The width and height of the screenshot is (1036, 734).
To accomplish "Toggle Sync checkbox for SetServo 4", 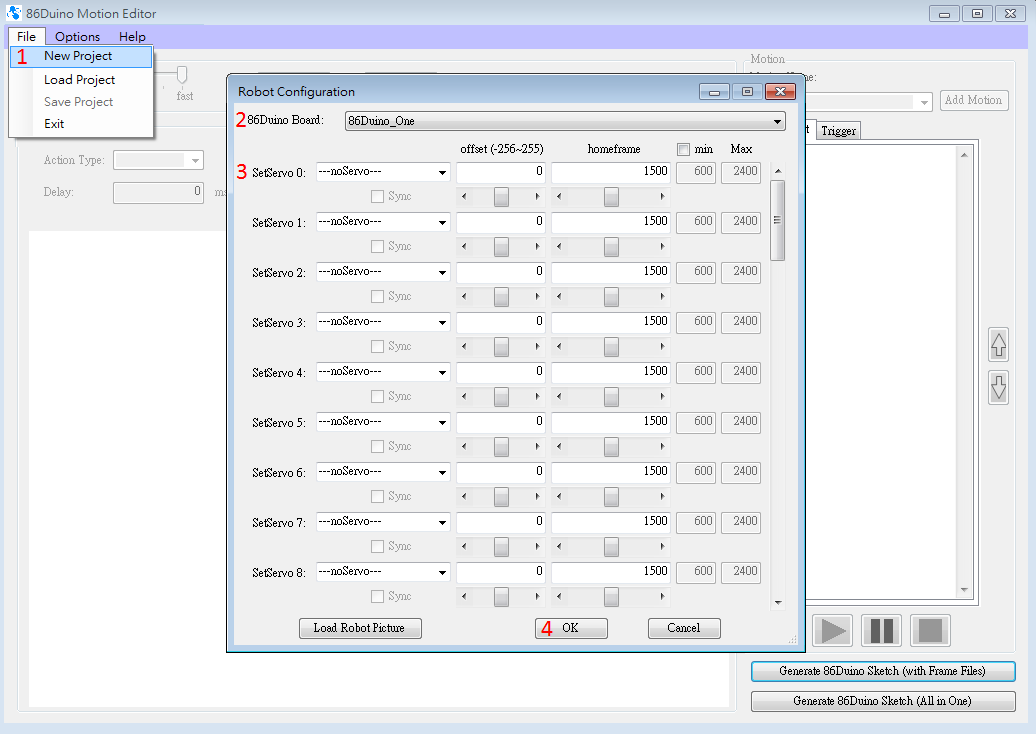I will coord(377,396).
